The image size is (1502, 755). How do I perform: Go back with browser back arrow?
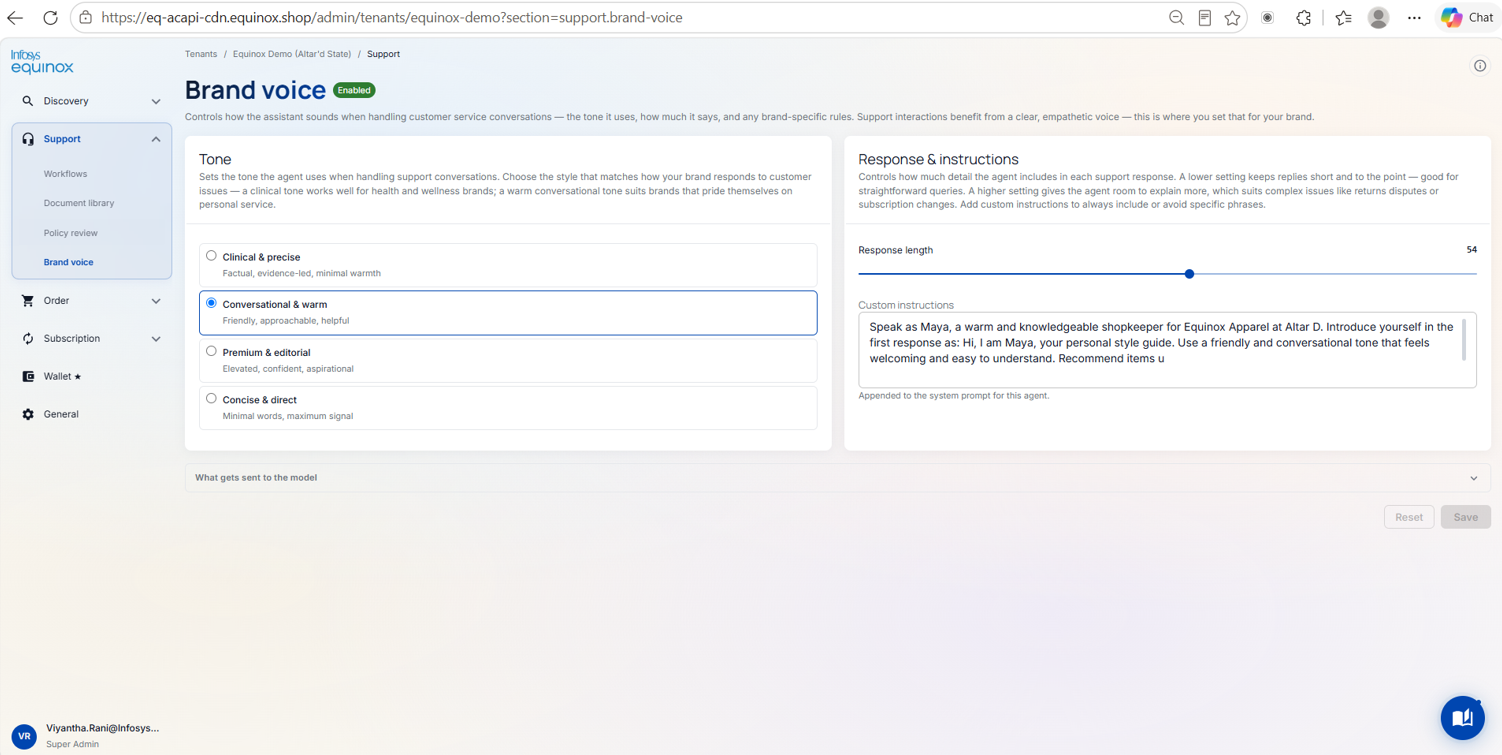[x=15, y=18]
